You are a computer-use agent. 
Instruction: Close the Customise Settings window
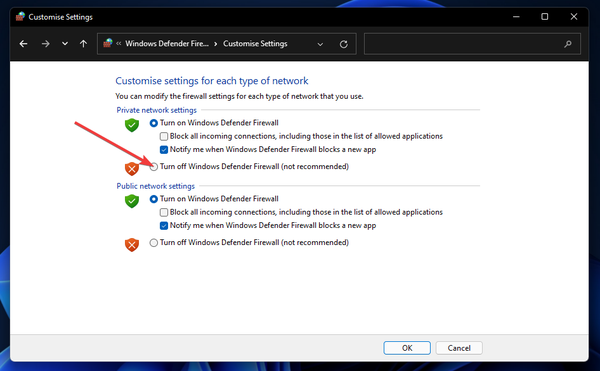(574, 17)
